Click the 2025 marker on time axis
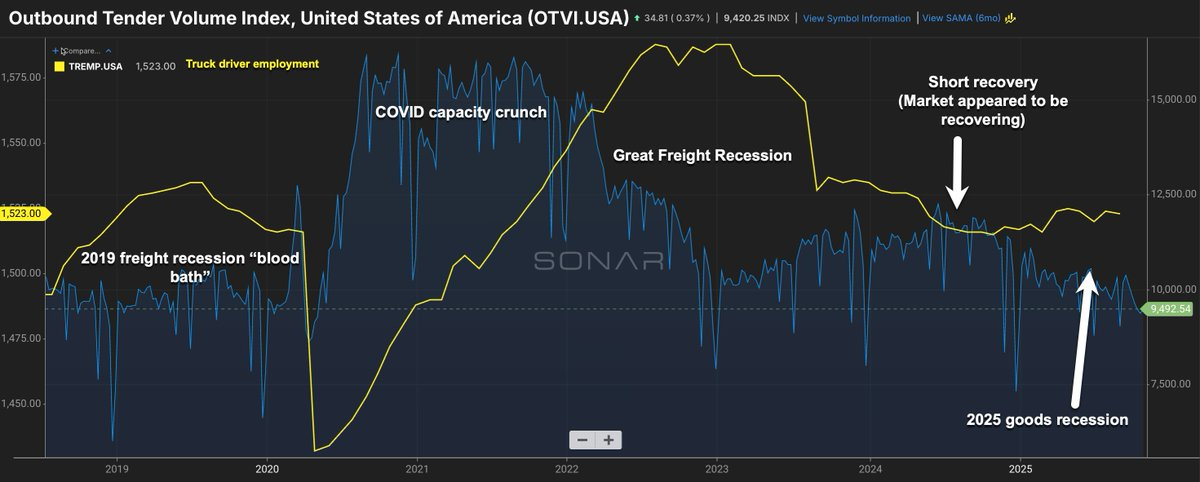Screen dimensions: 1200x482 1020,467
